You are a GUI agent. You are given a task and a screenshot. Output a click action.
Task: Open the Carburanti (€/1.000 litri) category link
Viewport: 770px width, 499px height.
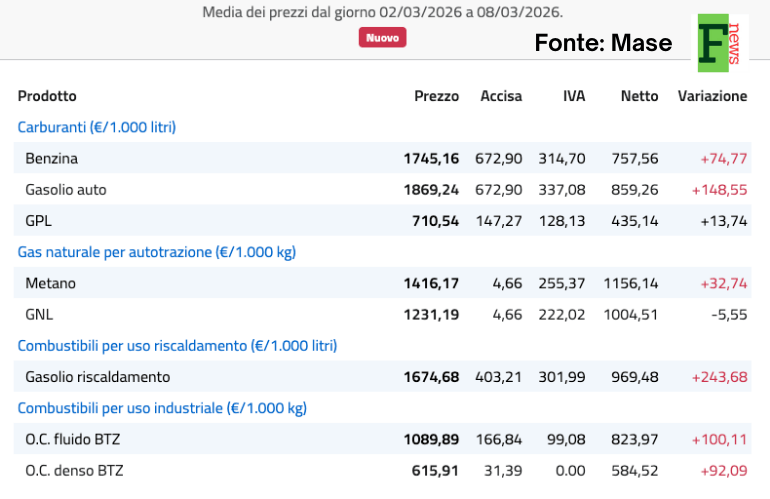tap(97, 127)
